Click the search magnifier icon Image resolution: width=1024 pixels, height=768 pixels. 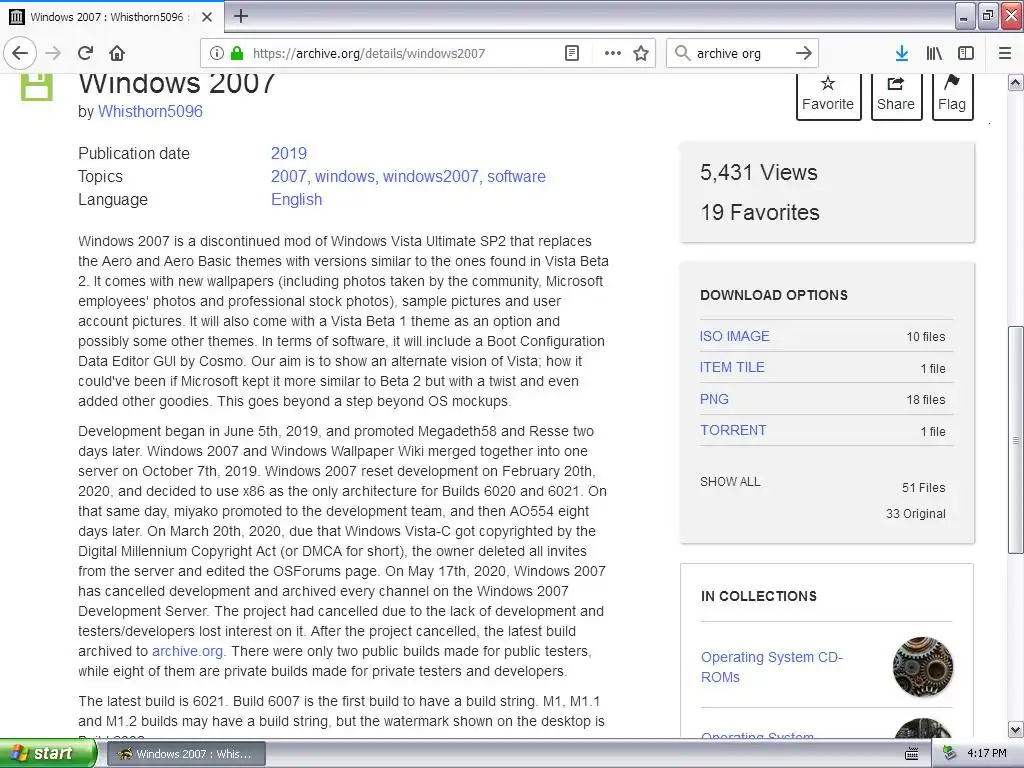[x=682, y=53]
